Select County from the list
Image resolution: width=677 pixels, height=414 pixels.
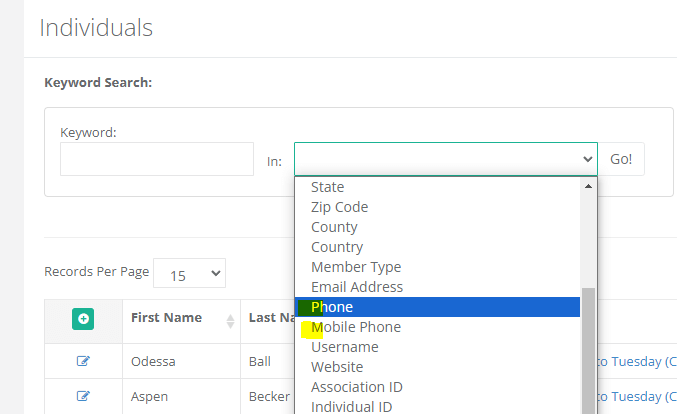[334, 227]
